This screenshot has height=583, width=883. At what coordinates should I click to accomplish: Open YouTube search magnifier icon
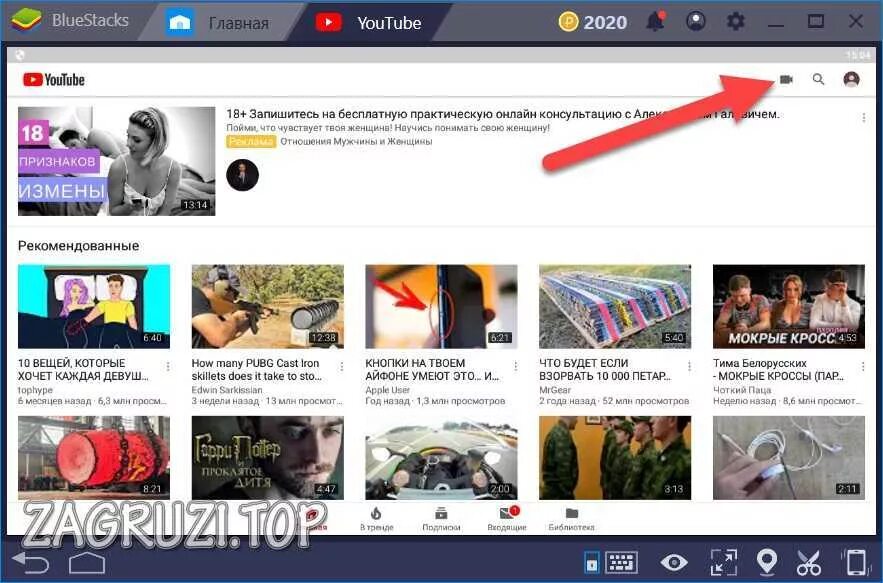[x=818, y=79]
